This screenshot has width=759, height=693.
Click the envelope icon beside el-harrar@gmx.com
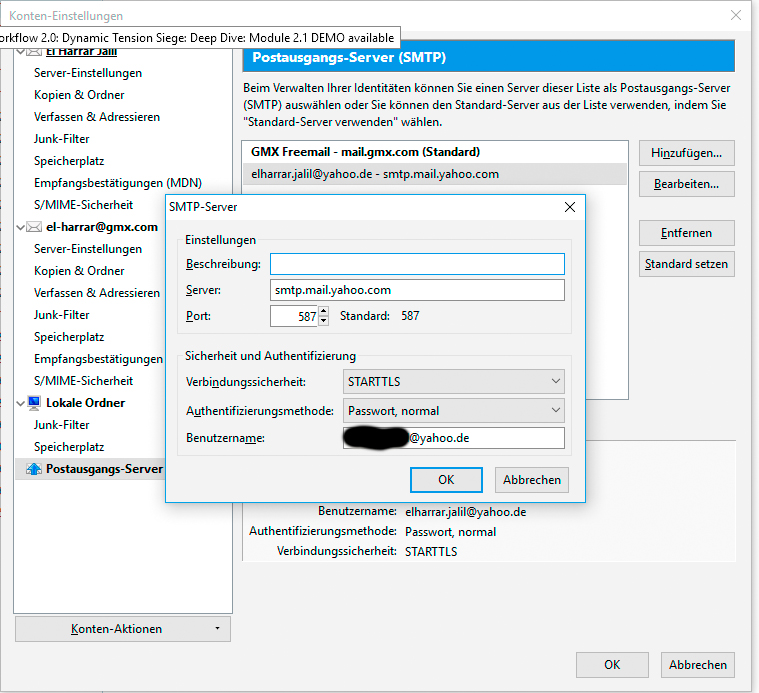pyautogui.click(x=34, y=227)
